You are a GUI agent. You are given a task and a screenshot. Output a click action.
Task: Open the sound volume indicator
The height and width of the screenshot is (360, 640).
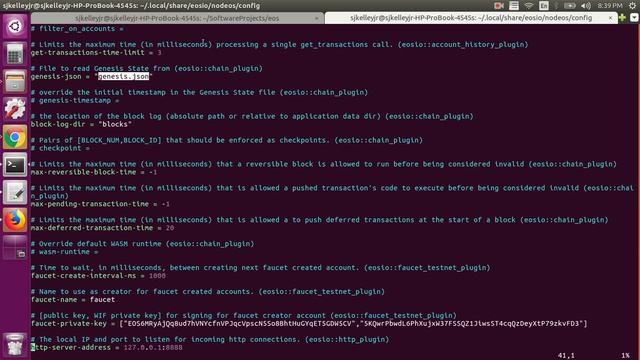coord(586,5)
